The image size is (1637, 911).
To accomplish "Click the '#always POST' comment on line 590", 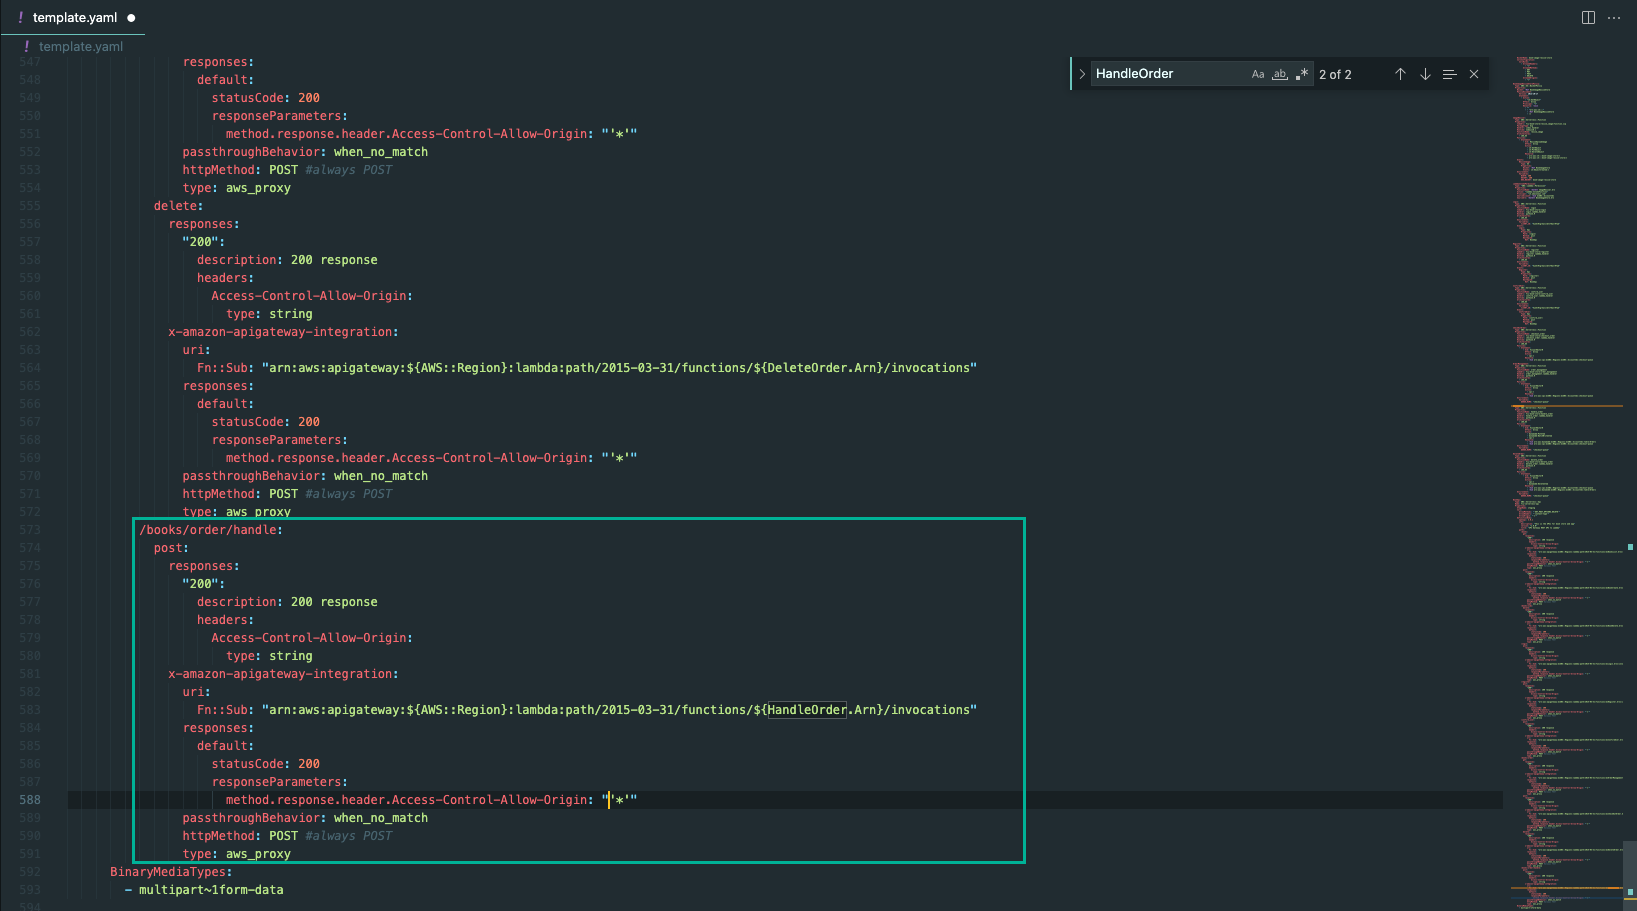I will 348,836.
